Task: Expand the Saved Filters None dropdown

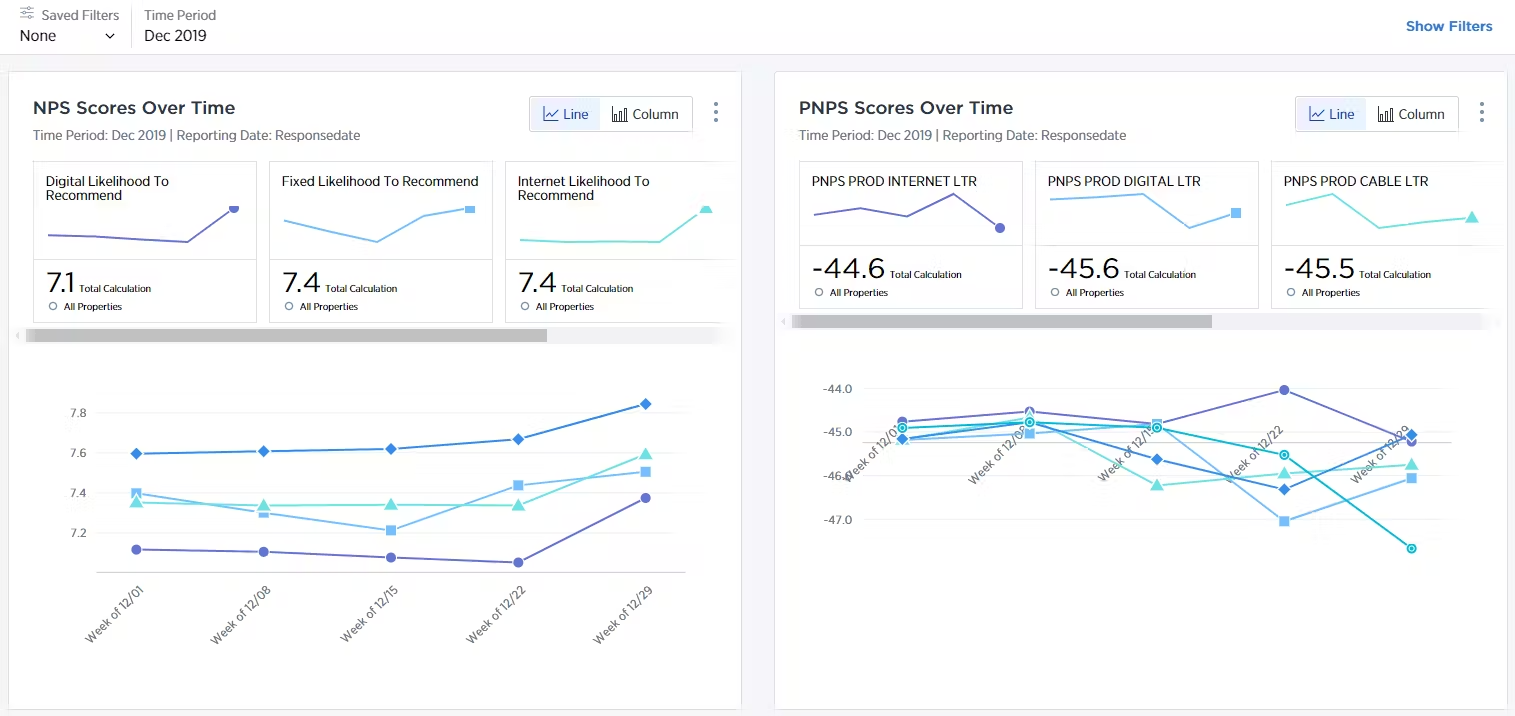Action: [68, 36]
